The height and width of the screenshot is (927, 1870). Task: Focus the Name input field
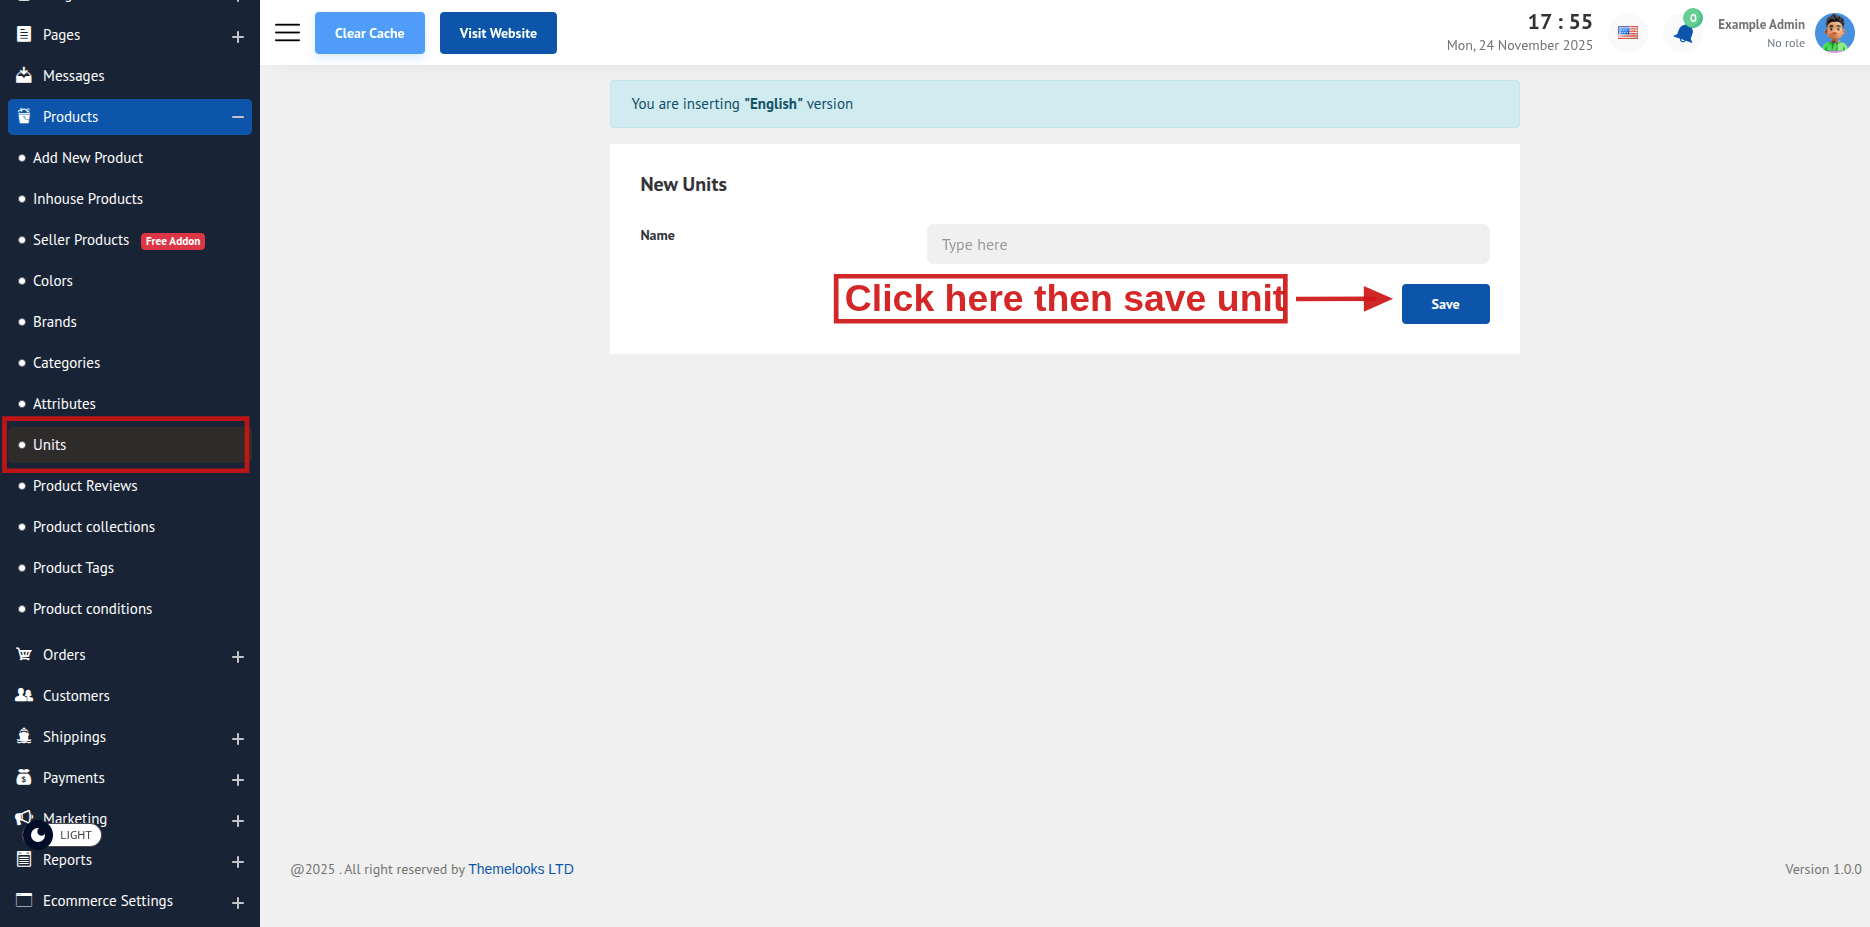coord(1207,245)
